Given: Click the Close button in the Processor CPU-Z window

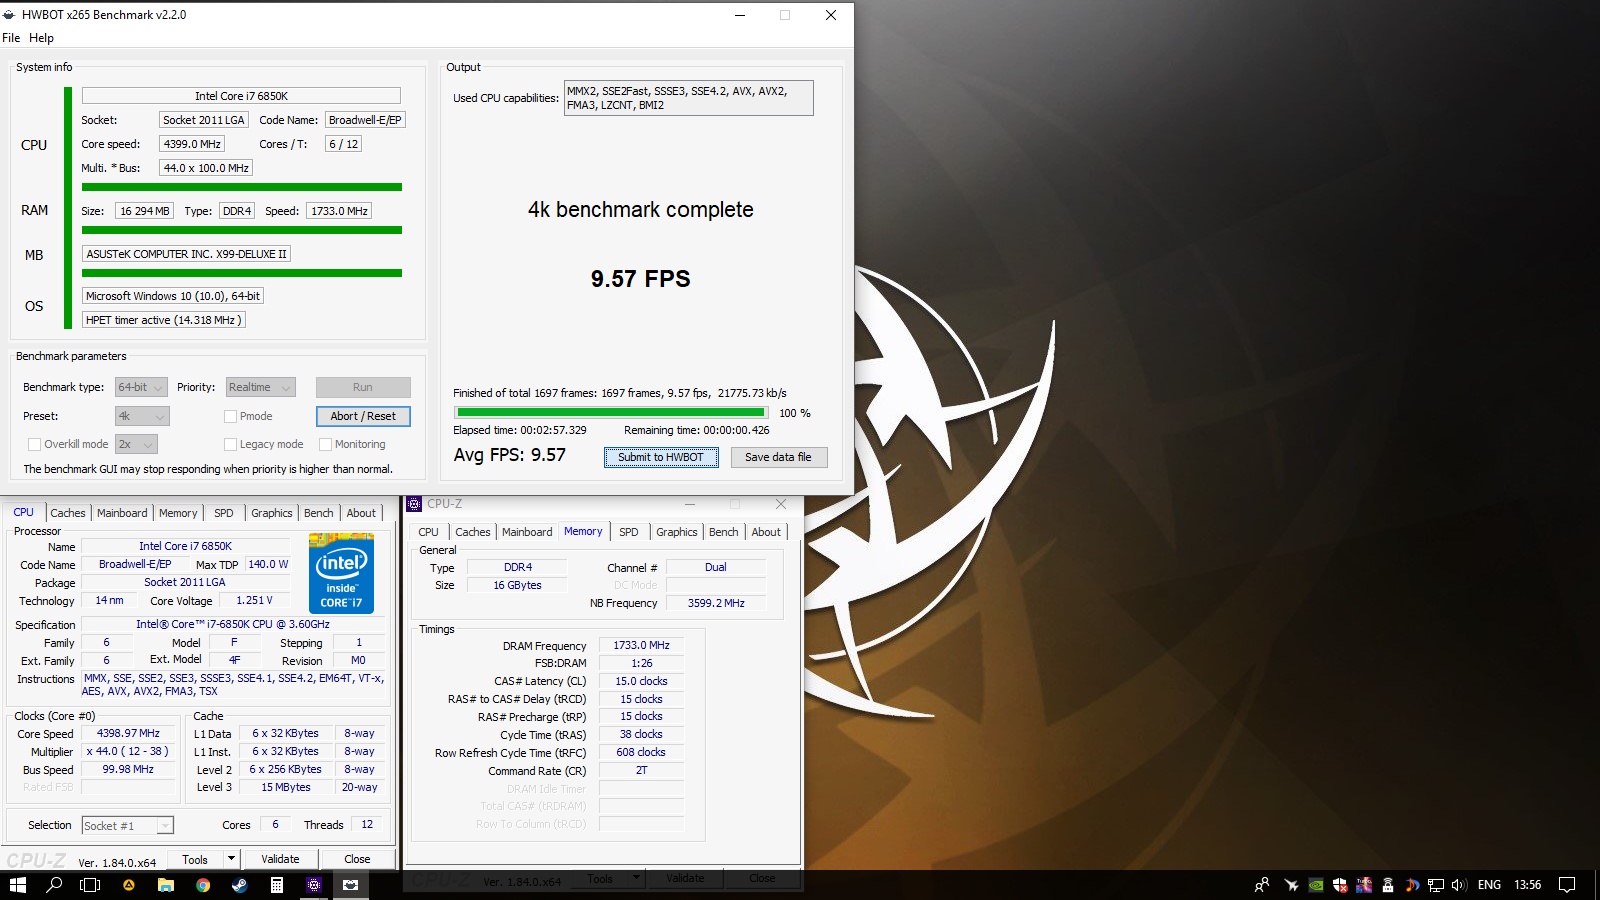Looking at the screenshot, I should (x=357, y=859).
